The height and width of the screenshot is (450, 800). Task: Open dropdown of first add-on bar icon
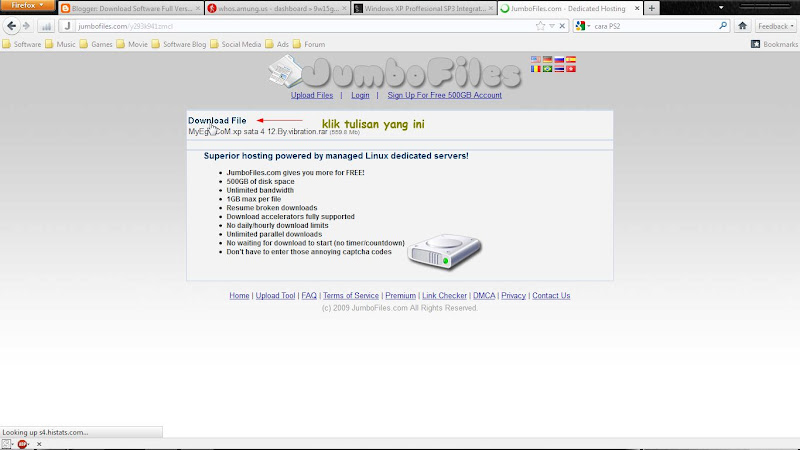coord(13,444)
